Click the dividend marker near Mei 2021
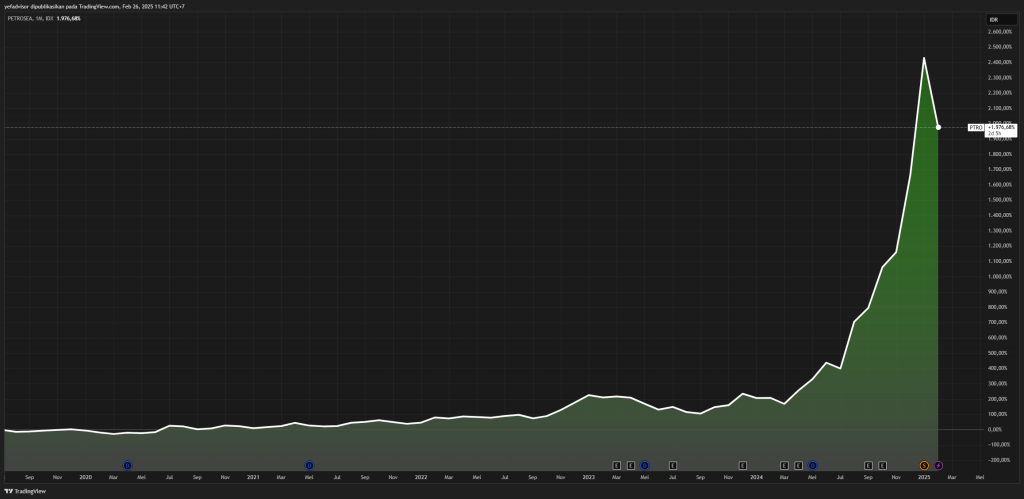Viewport: 1024px width, 499px height. (309, 465)
